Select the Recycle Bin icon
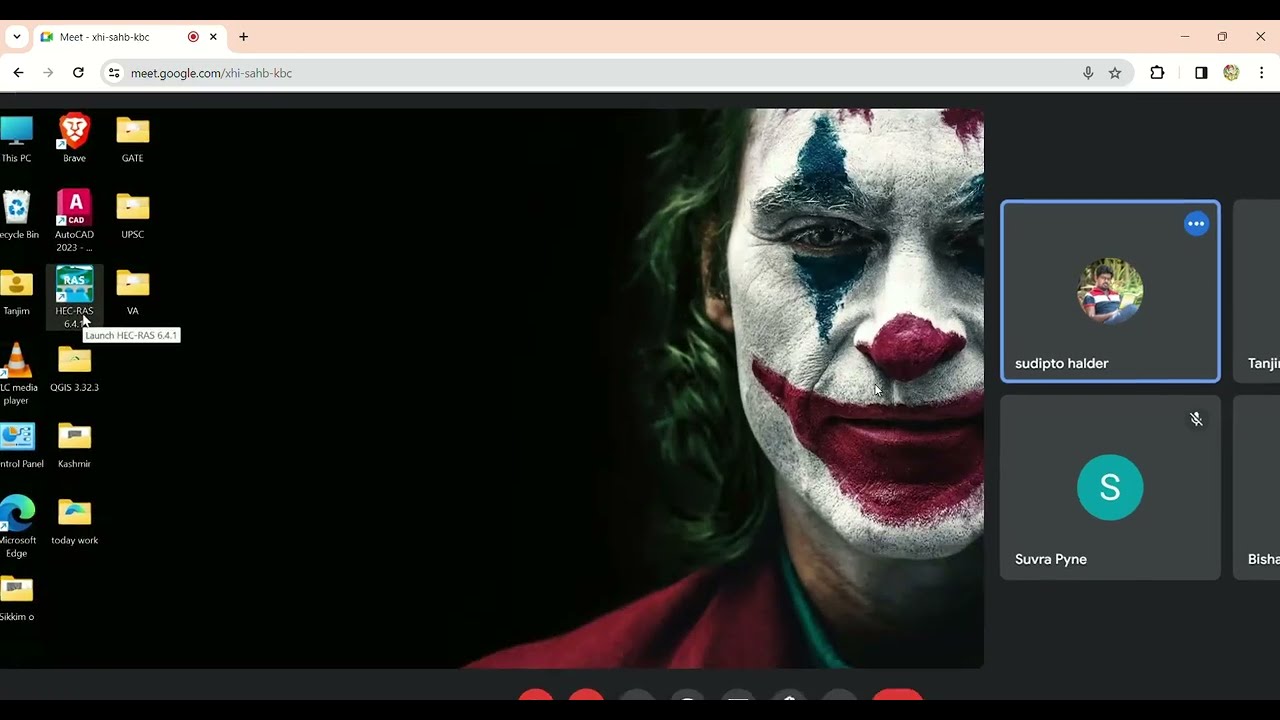 17,215
